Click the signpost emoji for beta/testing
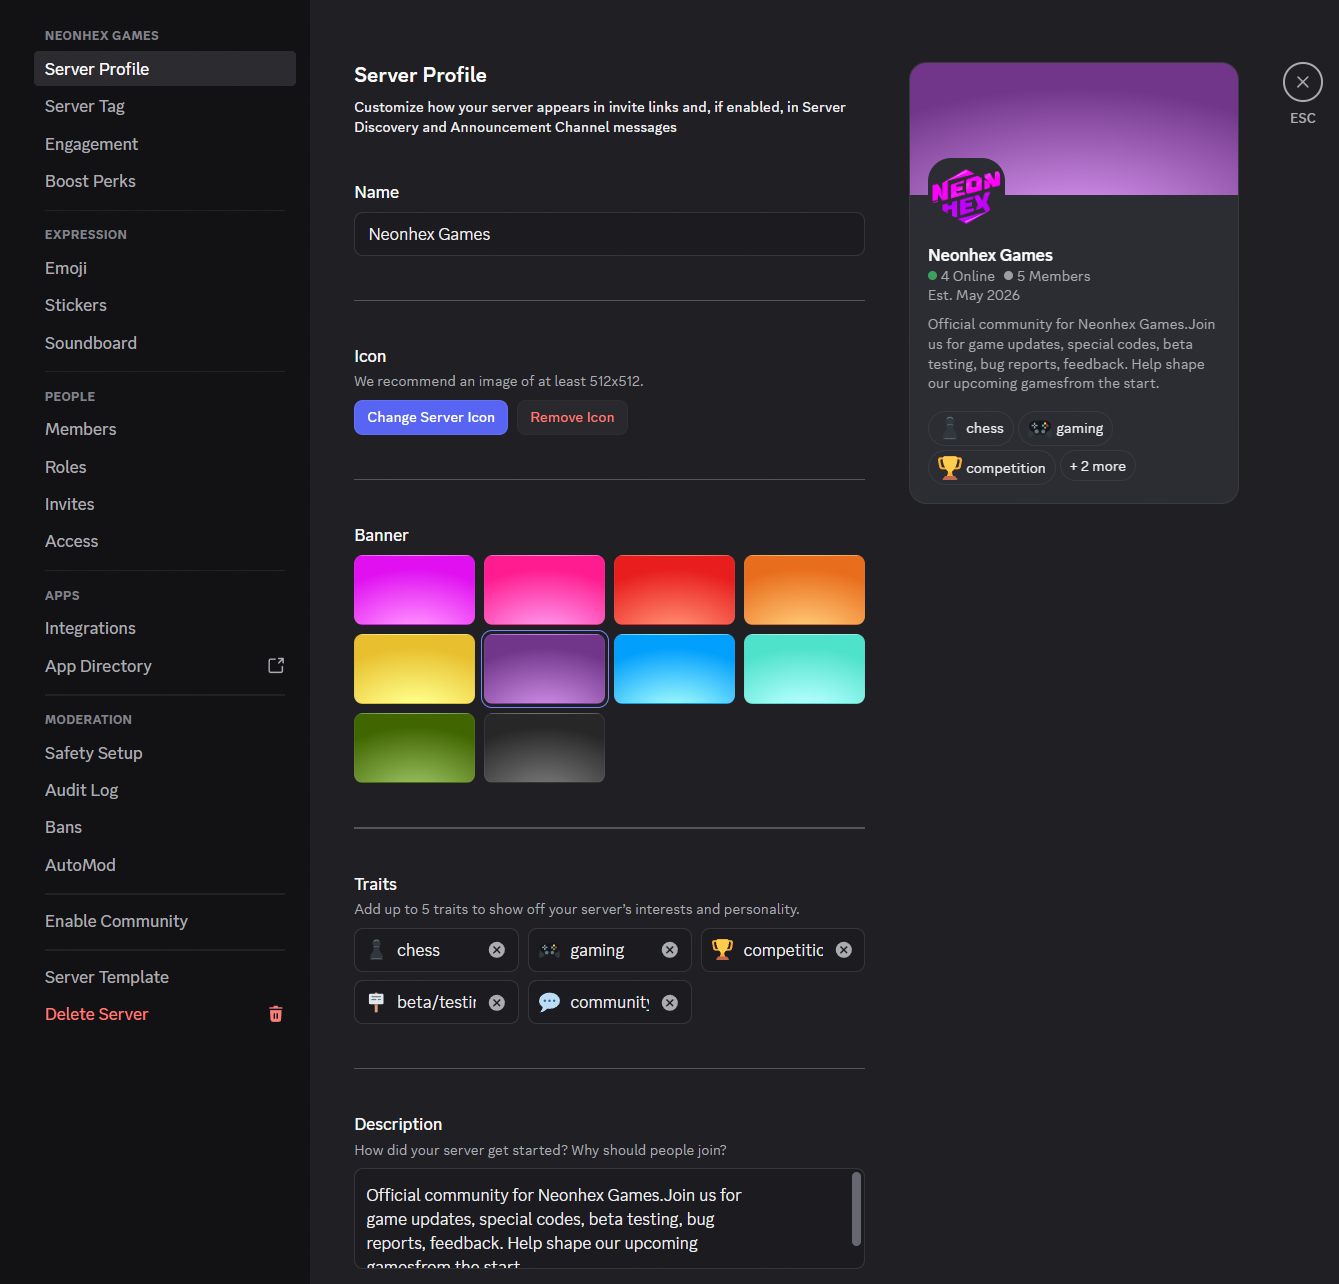This screenshot has height=1284, width=1339. click(x=376, y=1002)
